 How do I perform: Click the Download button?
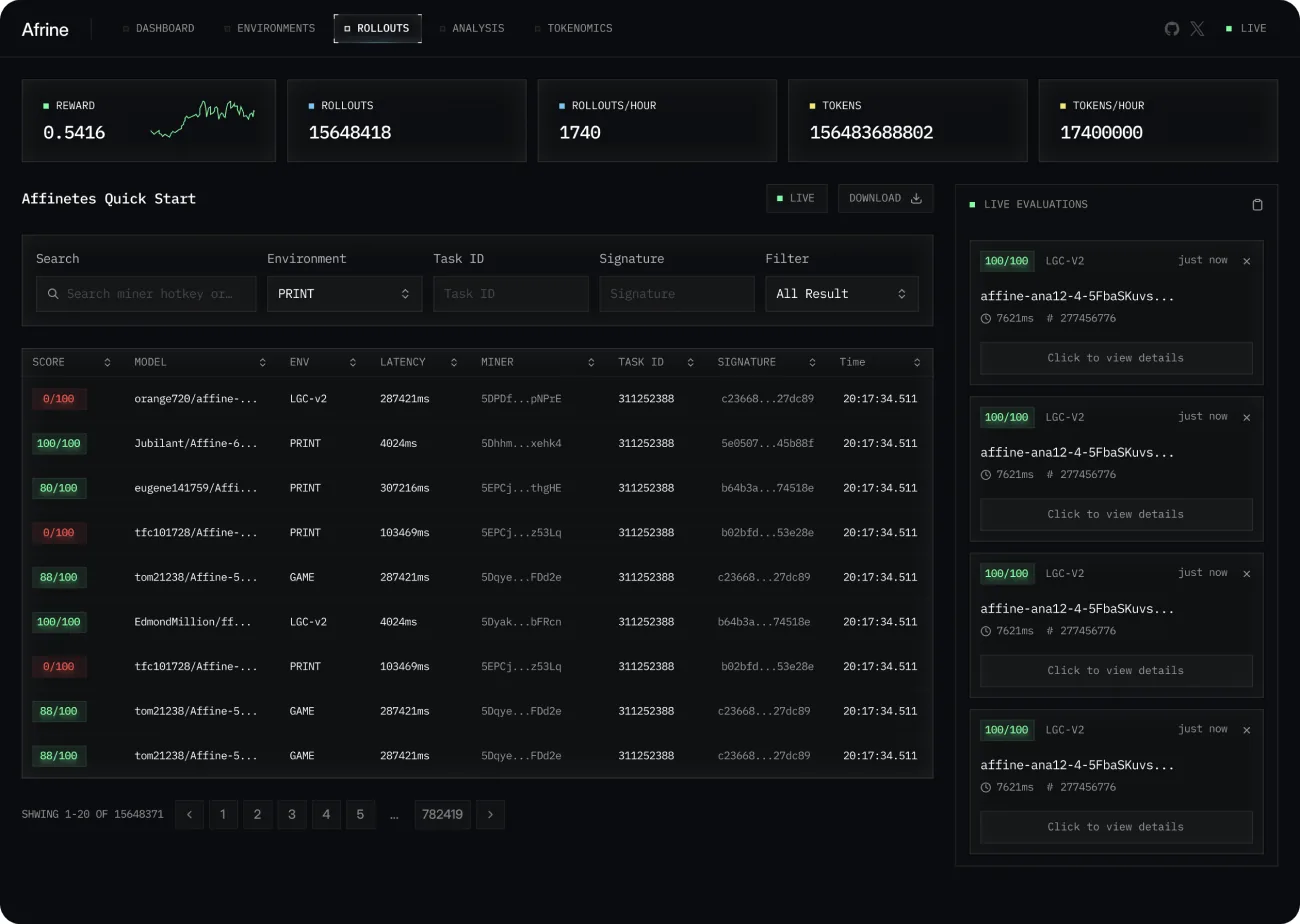point(885,198)
